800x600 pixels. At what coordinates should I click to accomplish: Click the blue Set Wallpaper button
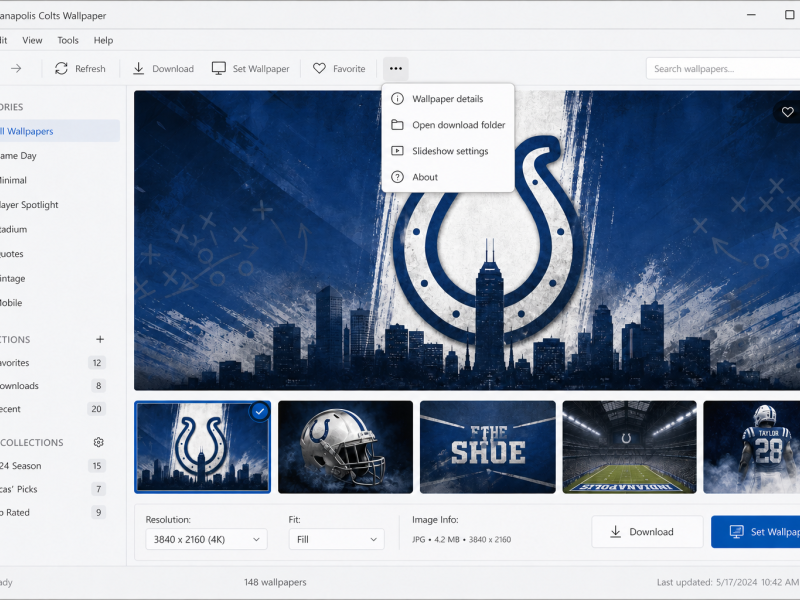click(756, 532)
